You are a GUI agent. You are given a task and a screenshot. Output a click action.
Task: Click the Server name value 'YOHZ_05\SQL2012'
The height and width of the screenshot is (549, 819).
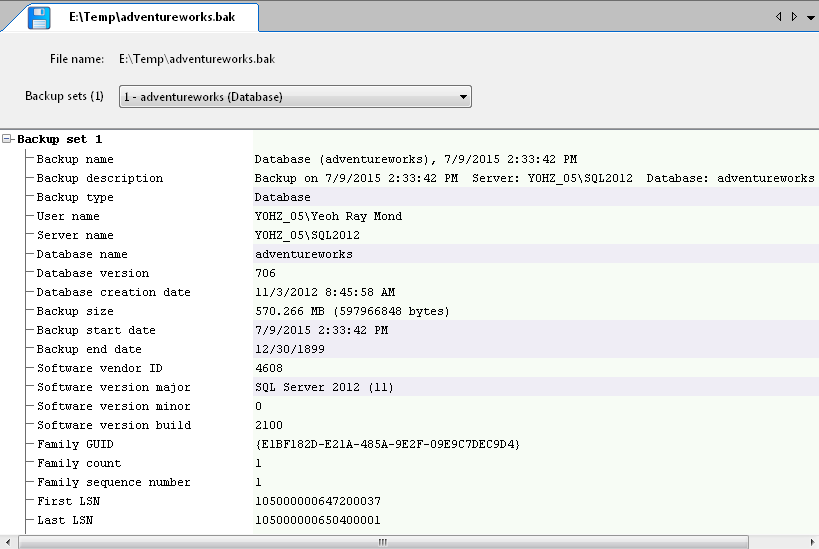[307, 235]
